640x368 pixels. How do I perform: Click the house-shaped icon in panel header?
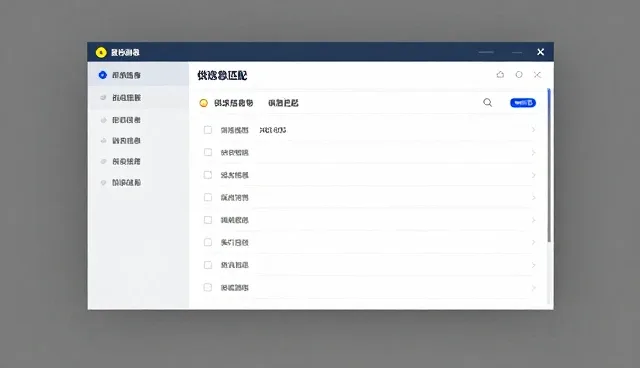coord(500,74)
